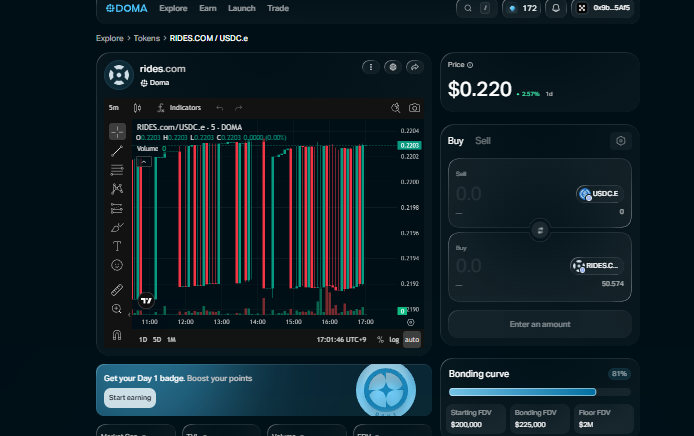Switch to the Sell tab
The image size is (694, 436).
point(482,141)
